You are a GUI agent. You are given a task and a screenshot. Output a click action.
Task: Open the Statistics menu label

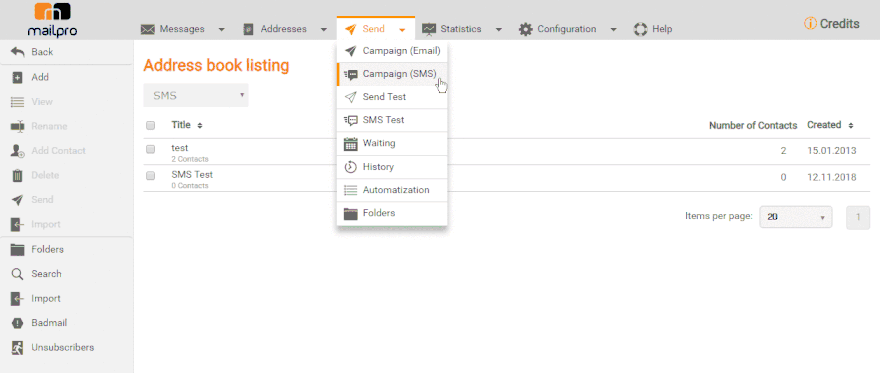461,29
